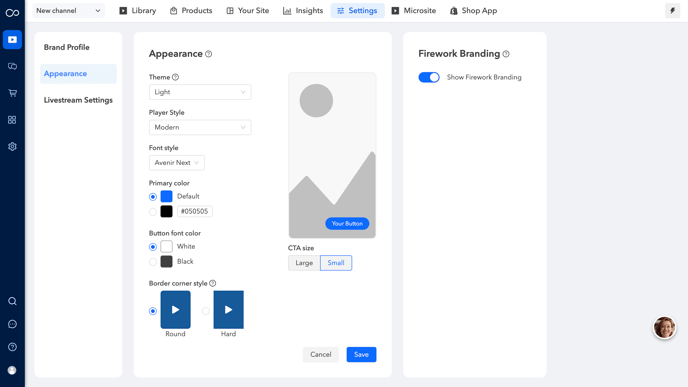The width and height of the screenshot is (688, 387).
Task: Select custom #050505 primary color radio
Action: pos(153,212)
